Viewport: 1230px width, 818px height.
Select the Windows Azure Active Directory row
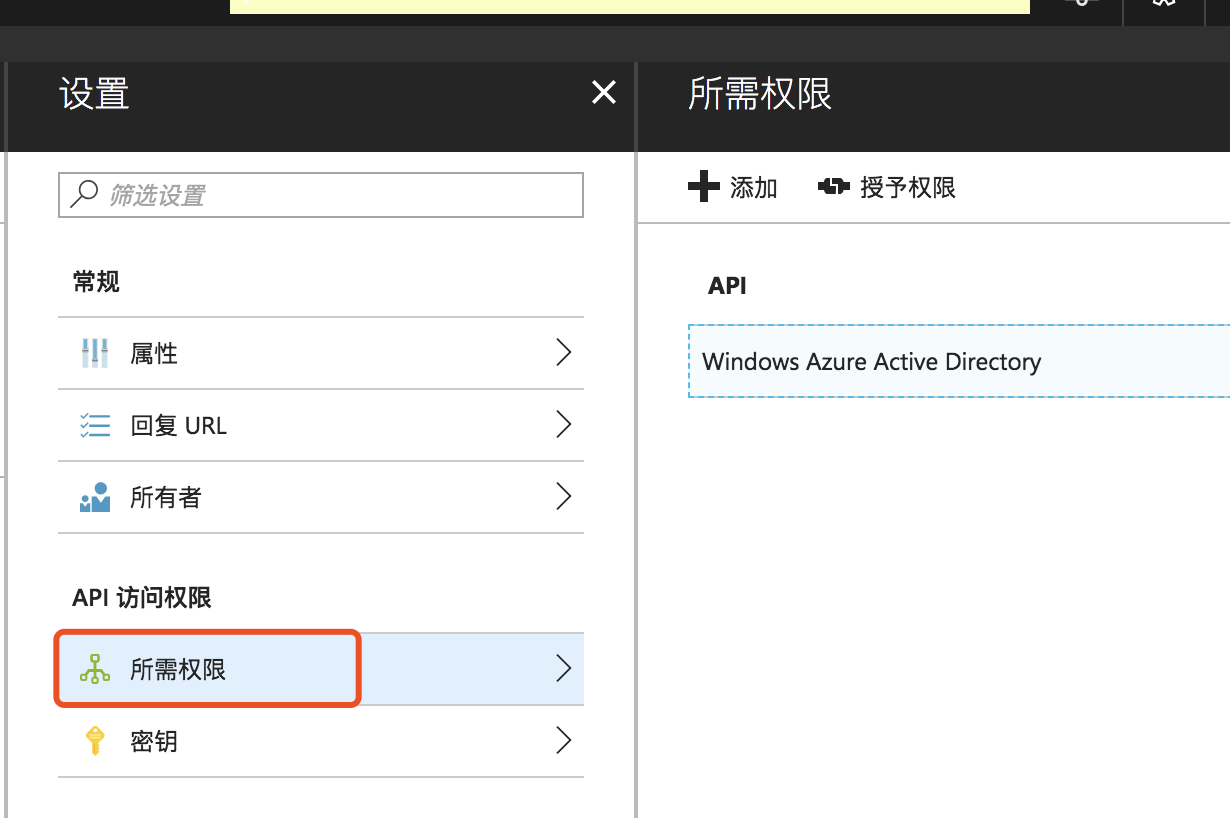(x=959, y=361)
